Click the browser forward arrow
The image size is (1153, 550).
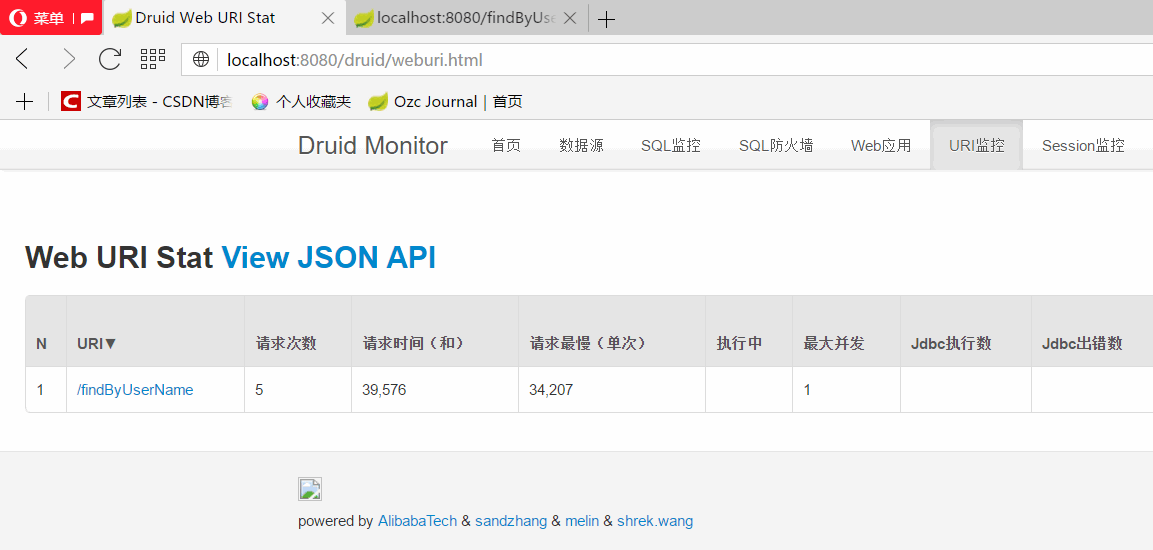click(68, 59)
